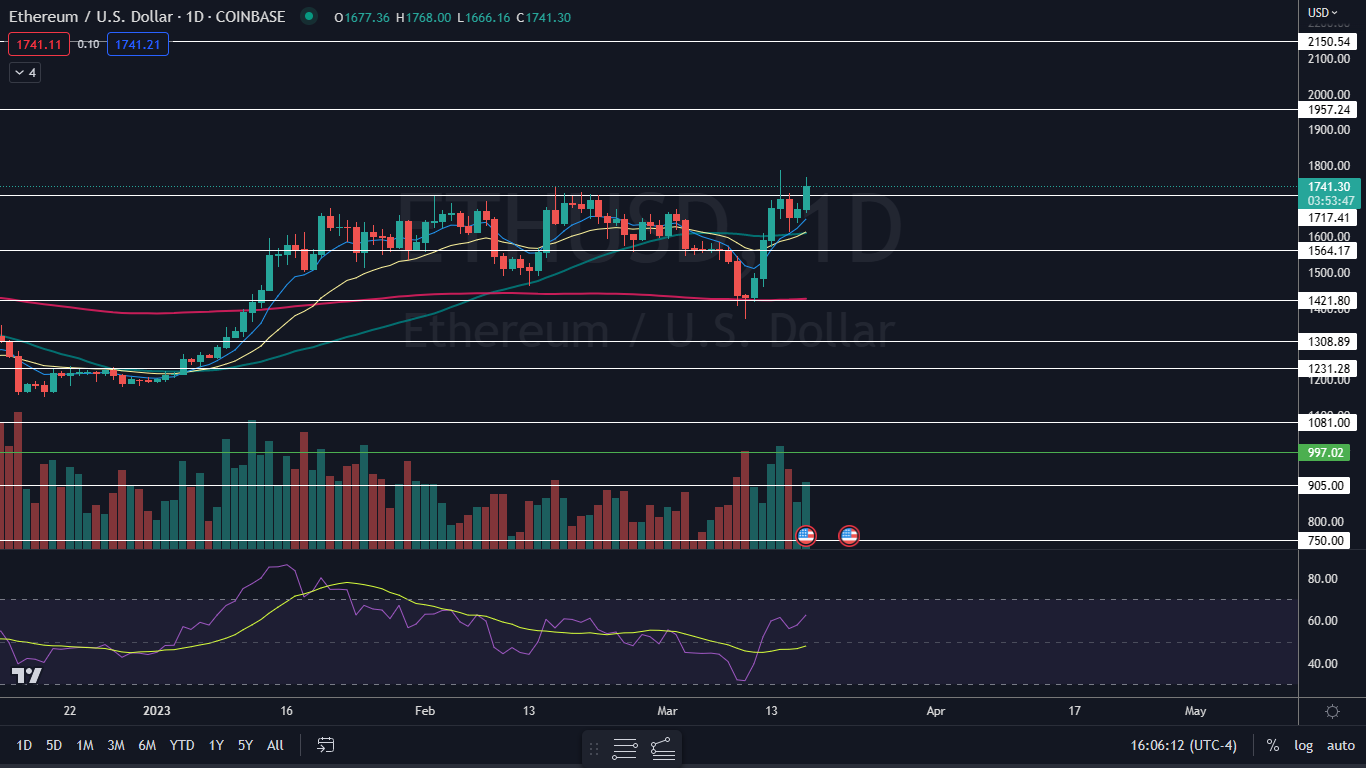
Task: Click the low value 1666.16
Action: pyautogui.click(x=487, y=17)
